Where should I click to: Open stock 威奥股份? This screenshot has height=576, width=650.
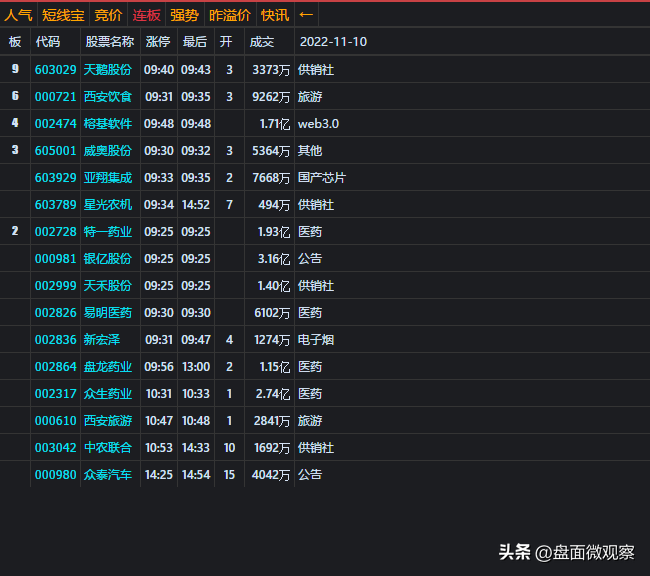[x=108, y=151]
